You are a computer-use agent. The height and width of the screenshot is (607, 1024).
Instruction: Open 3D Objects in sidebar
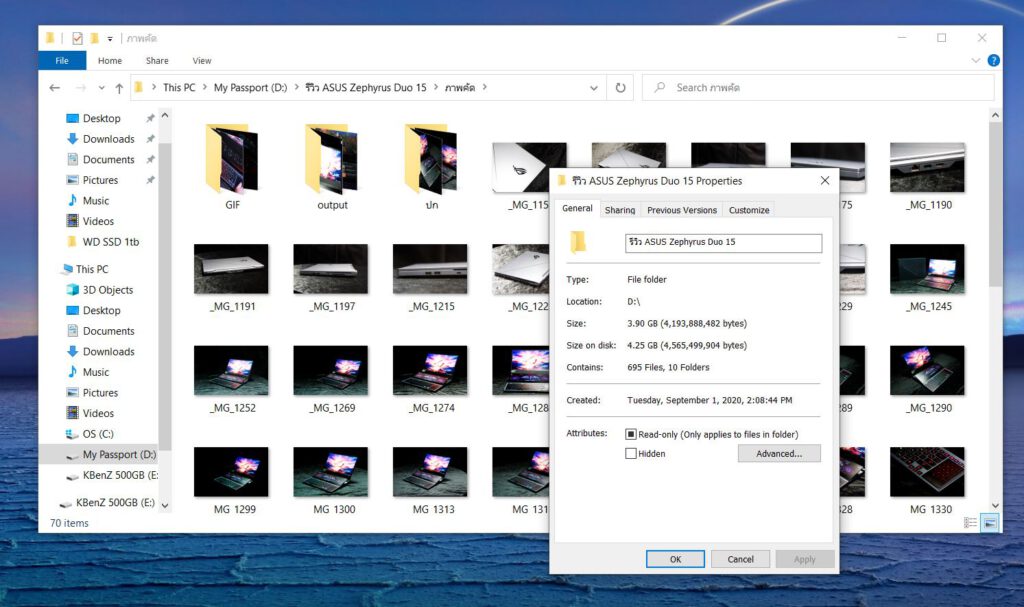pos(107,289)
